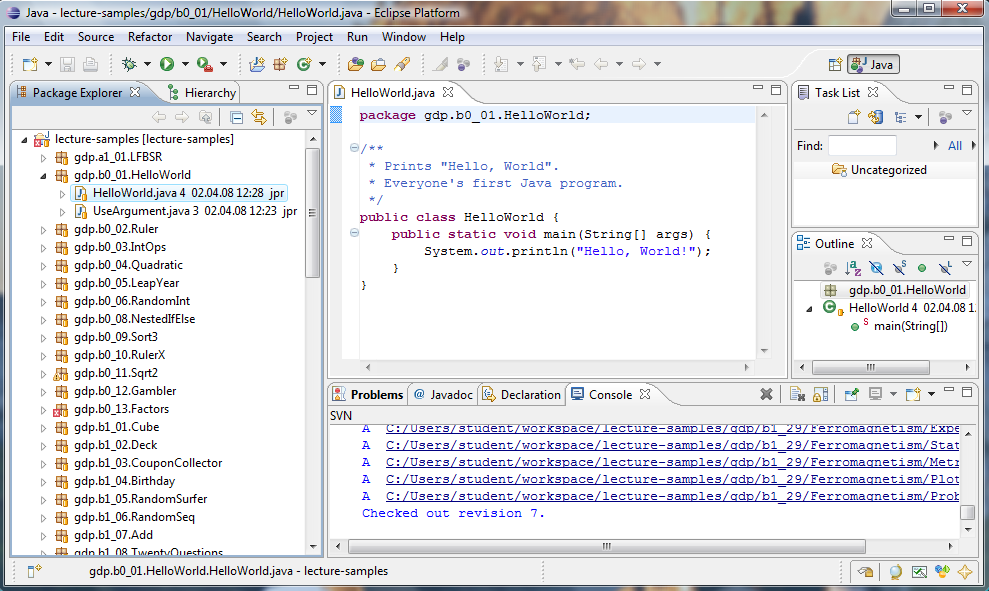The width and height of the screenshot is (989, 591).
Task: Toggle folding of the Javadoc comment
Action: [354, 148]
